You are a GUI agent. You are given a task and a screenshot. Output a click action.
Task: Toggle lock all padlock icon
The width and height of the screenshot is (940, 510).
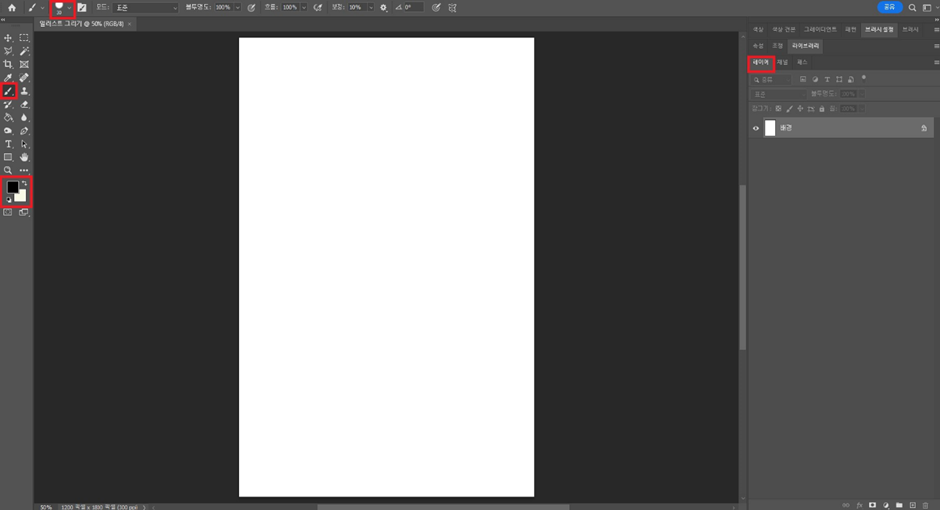click(822, 108)
